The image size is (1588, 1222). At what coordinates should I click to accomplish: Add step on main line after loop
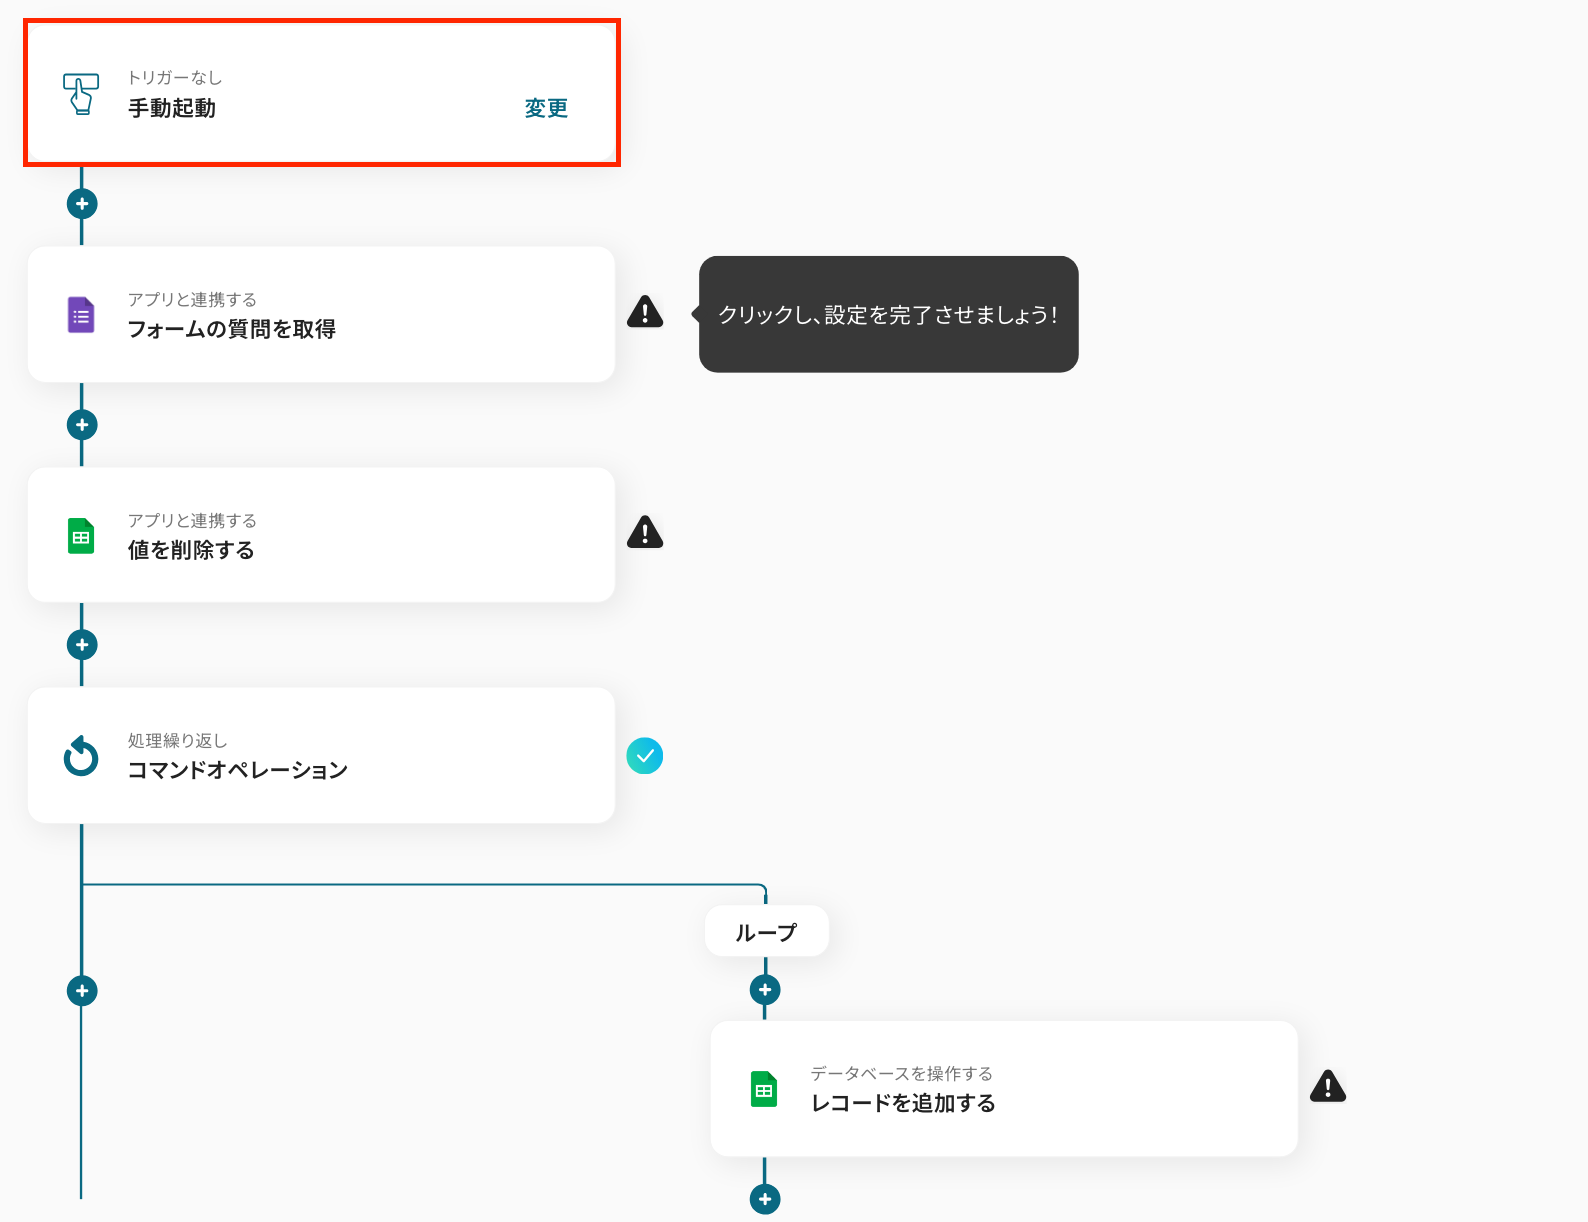(82, 991)
